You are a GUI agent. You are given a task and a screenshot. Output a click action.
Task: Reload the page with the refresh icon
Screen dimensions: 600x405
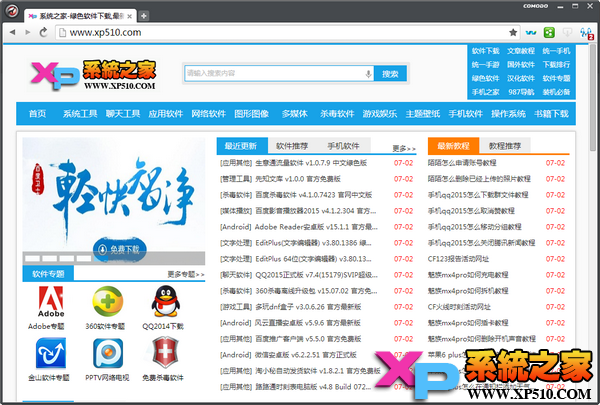point(44,33)
